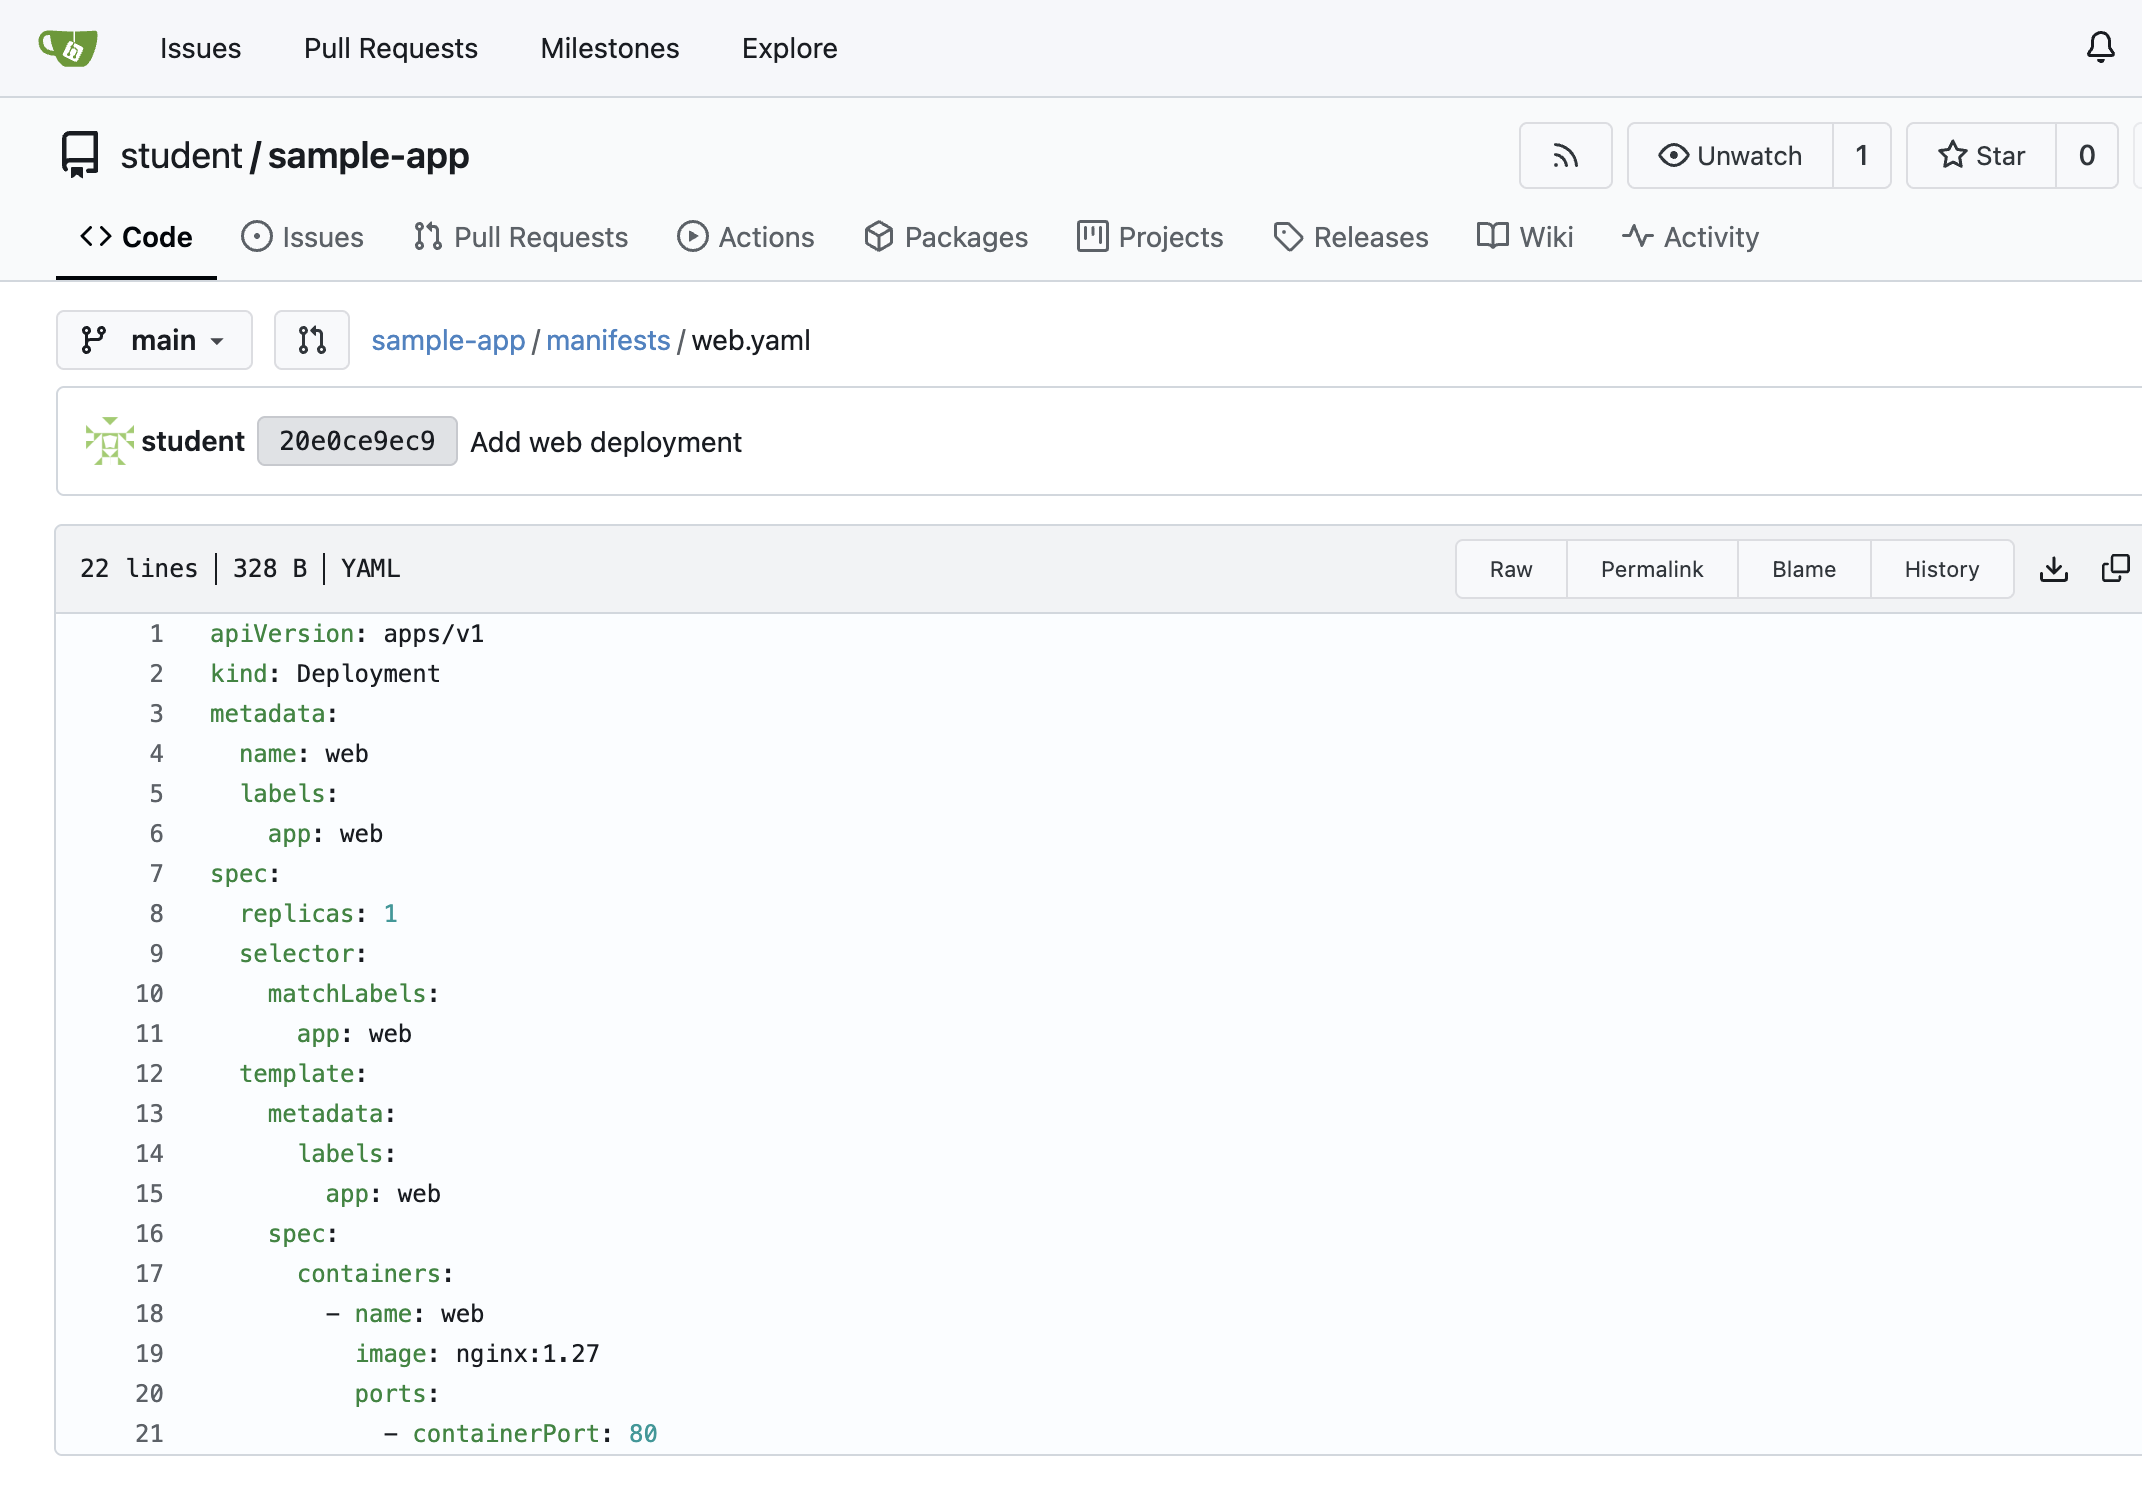Select line number 8

[x=156, y=913]
